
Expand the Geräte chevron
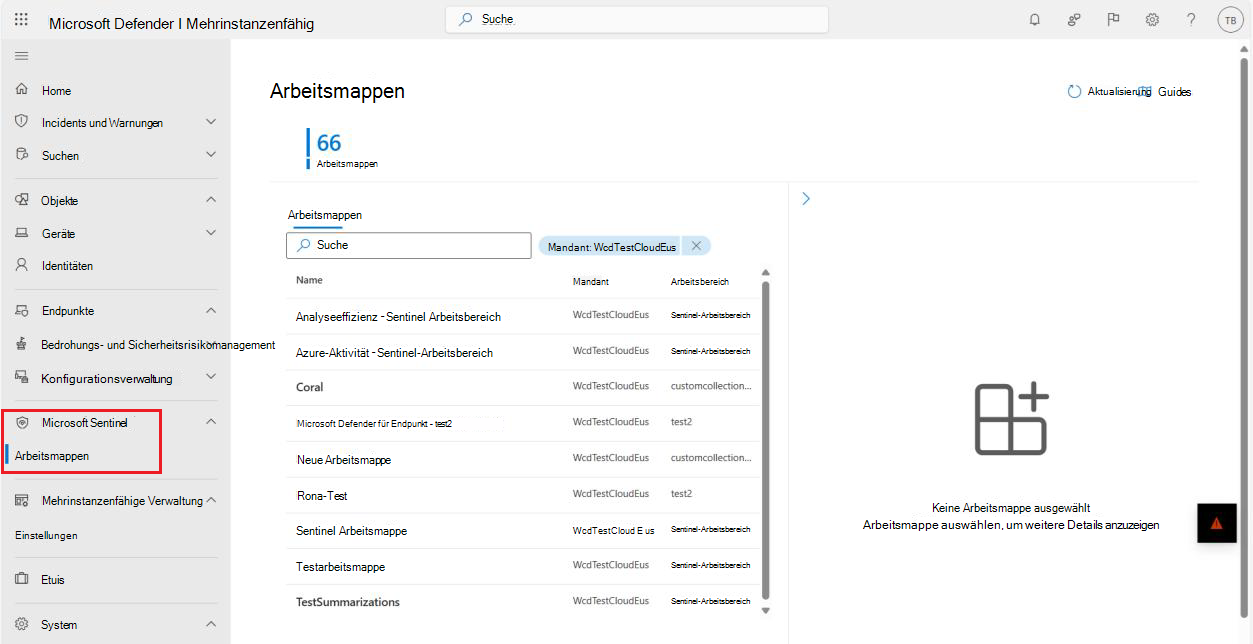pyautogui.click(x=211, y=233)
